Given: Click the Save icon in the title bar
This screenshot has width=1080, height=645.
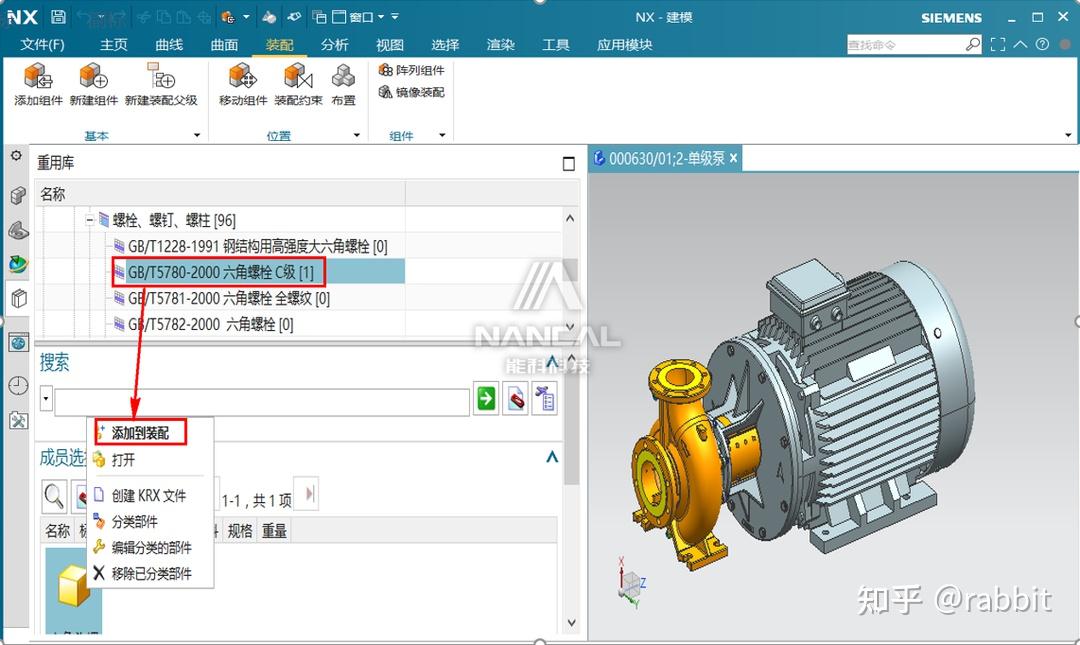Looking at the screenshot, I should click(x=60, y=16).
